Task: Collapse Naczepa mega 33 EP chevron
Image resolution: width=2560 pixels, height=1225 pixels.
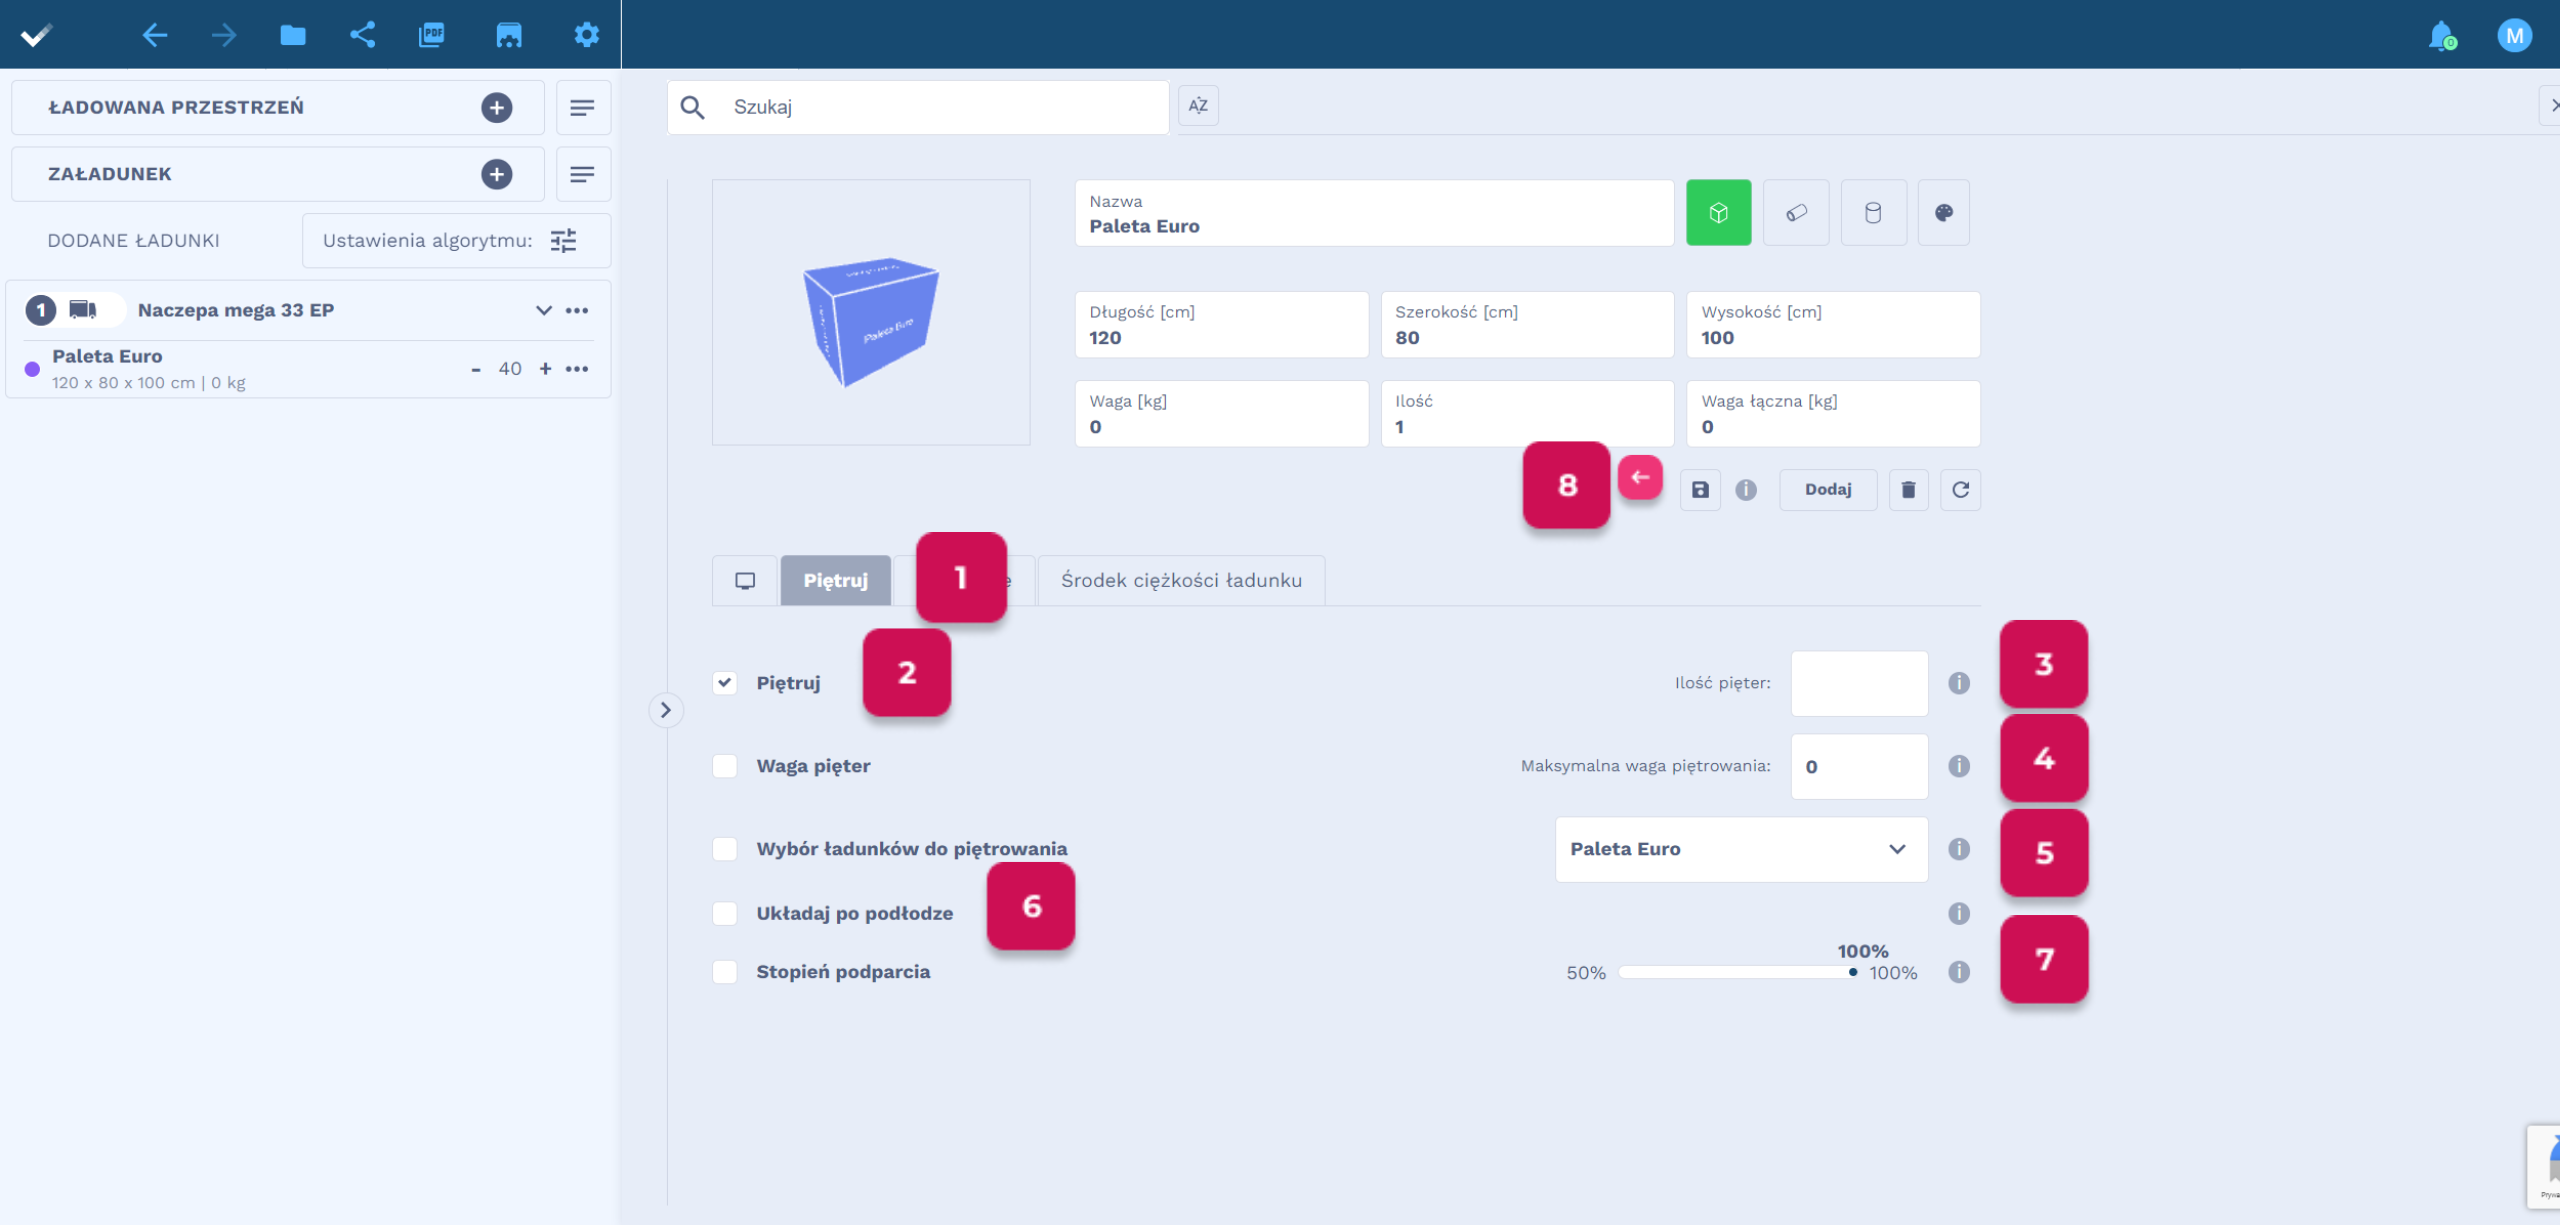Action: point(543,310)
